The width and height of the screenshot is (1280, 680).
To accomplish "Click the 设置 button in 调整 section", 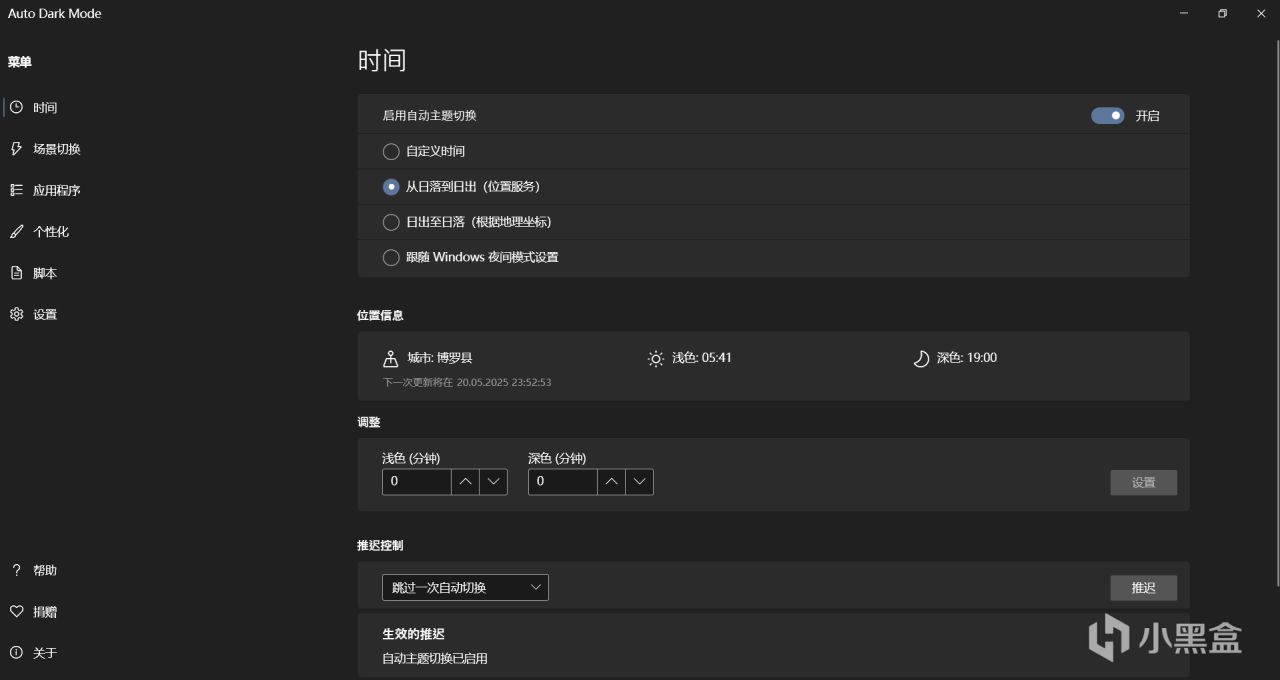I will (1143, 482).
